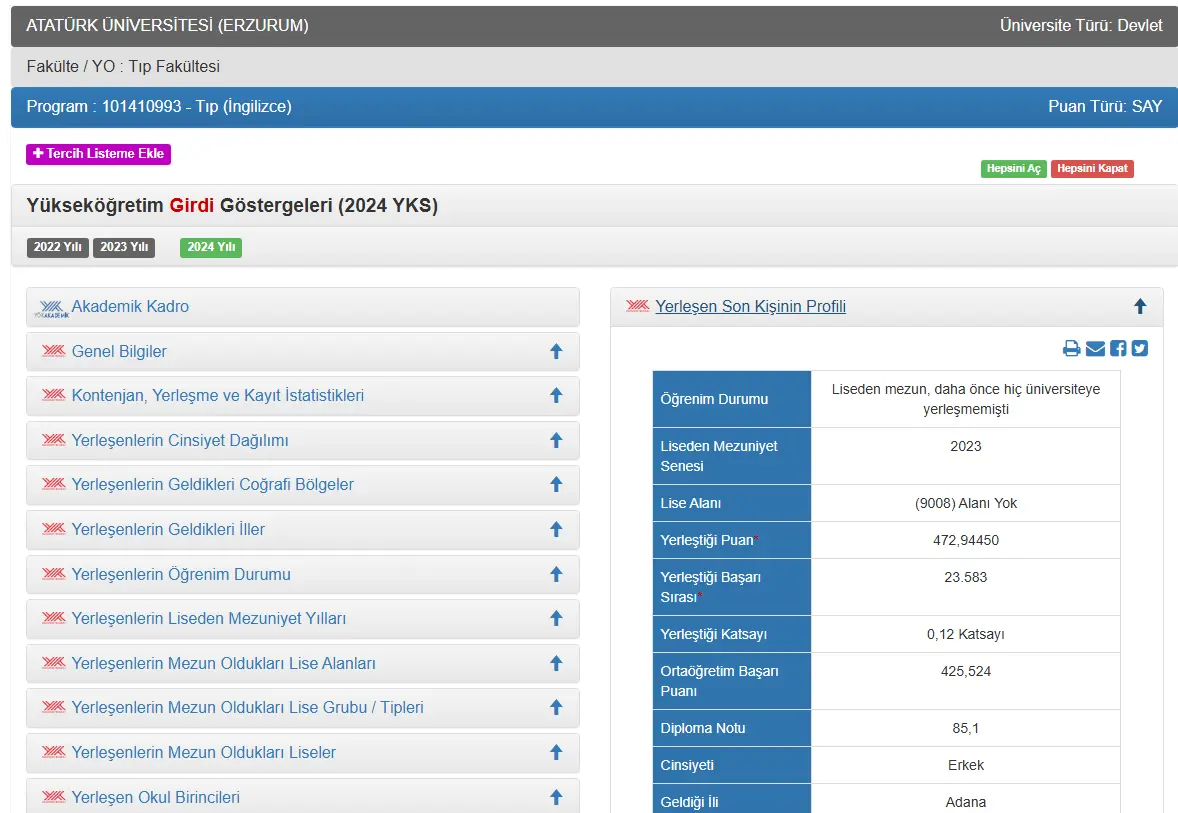Click the Öğrenim Durumu row header
Viewport: 1178px width, 813px height.
point(732,399)
